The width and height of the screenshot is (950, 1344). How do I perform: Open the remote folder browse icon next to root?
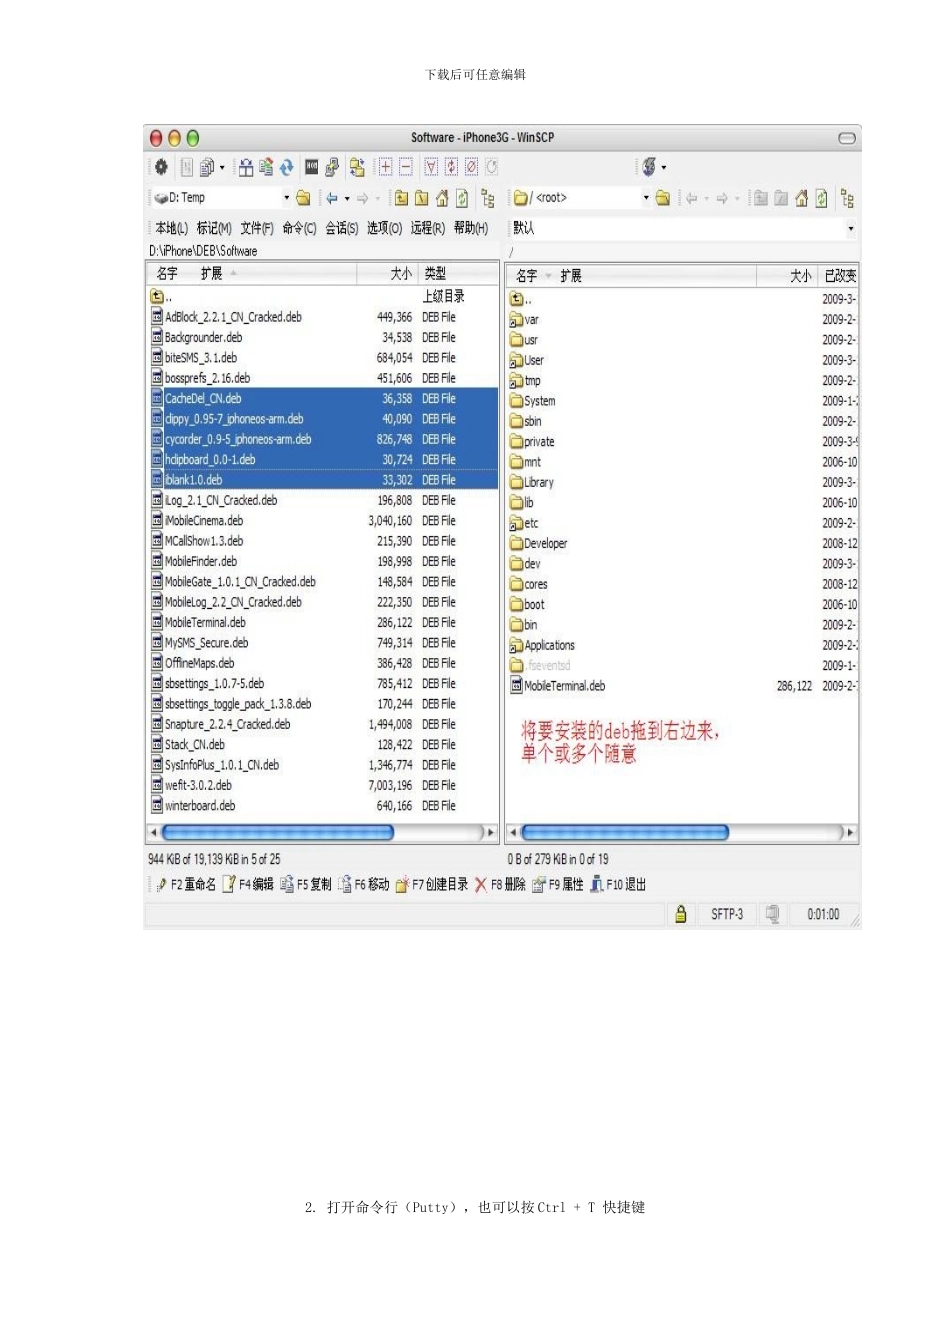[x=662, y=198]
